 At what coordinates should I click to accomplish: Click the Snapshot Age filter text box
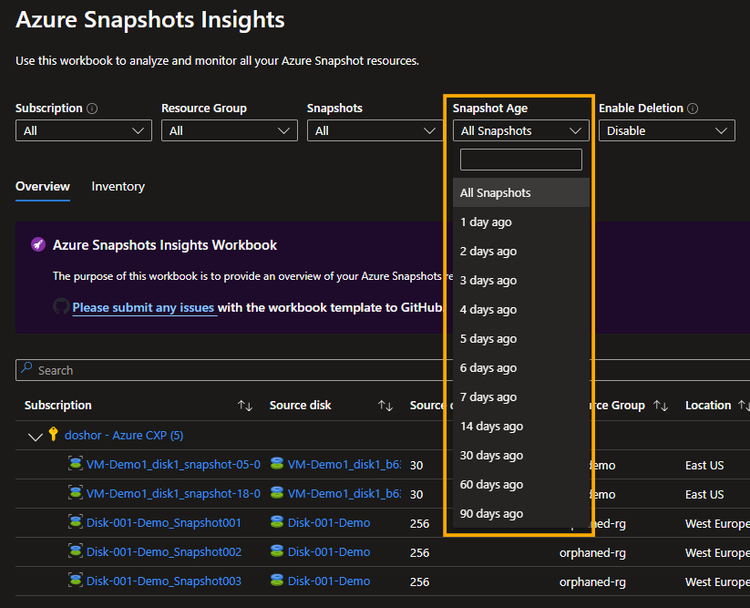(520, 159)
